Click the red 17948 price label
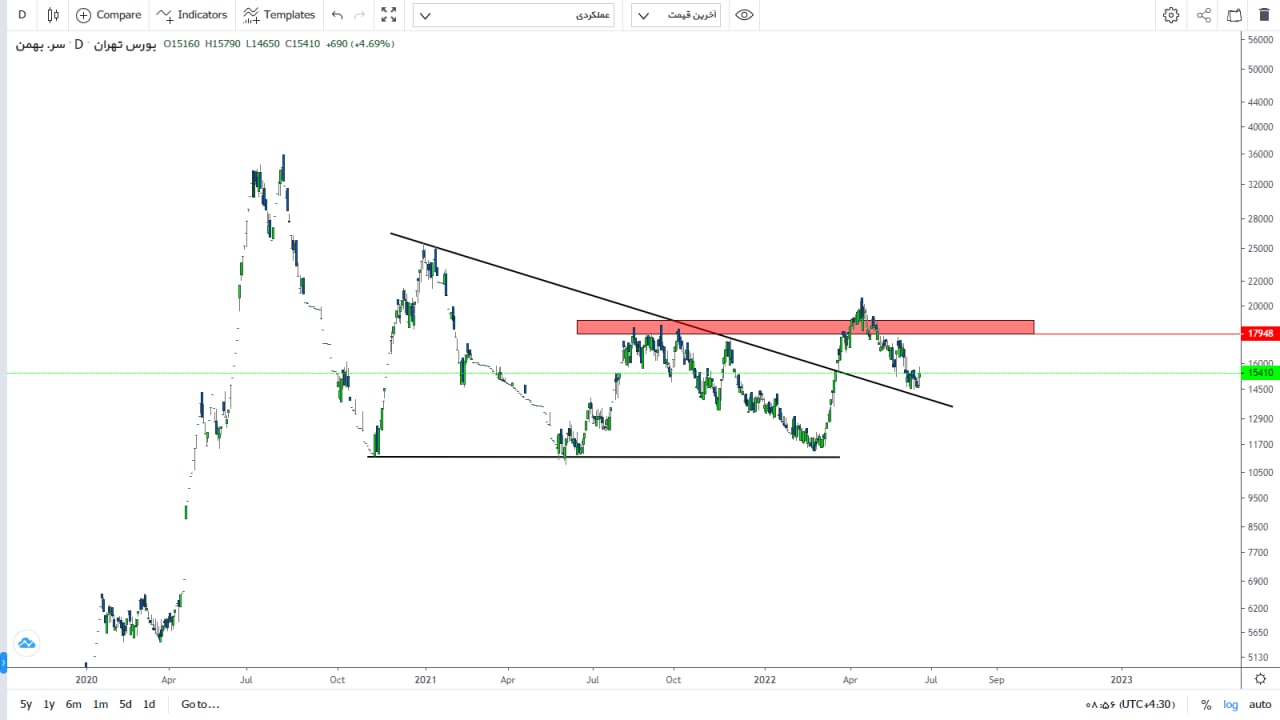 [x=1259, y=333]
